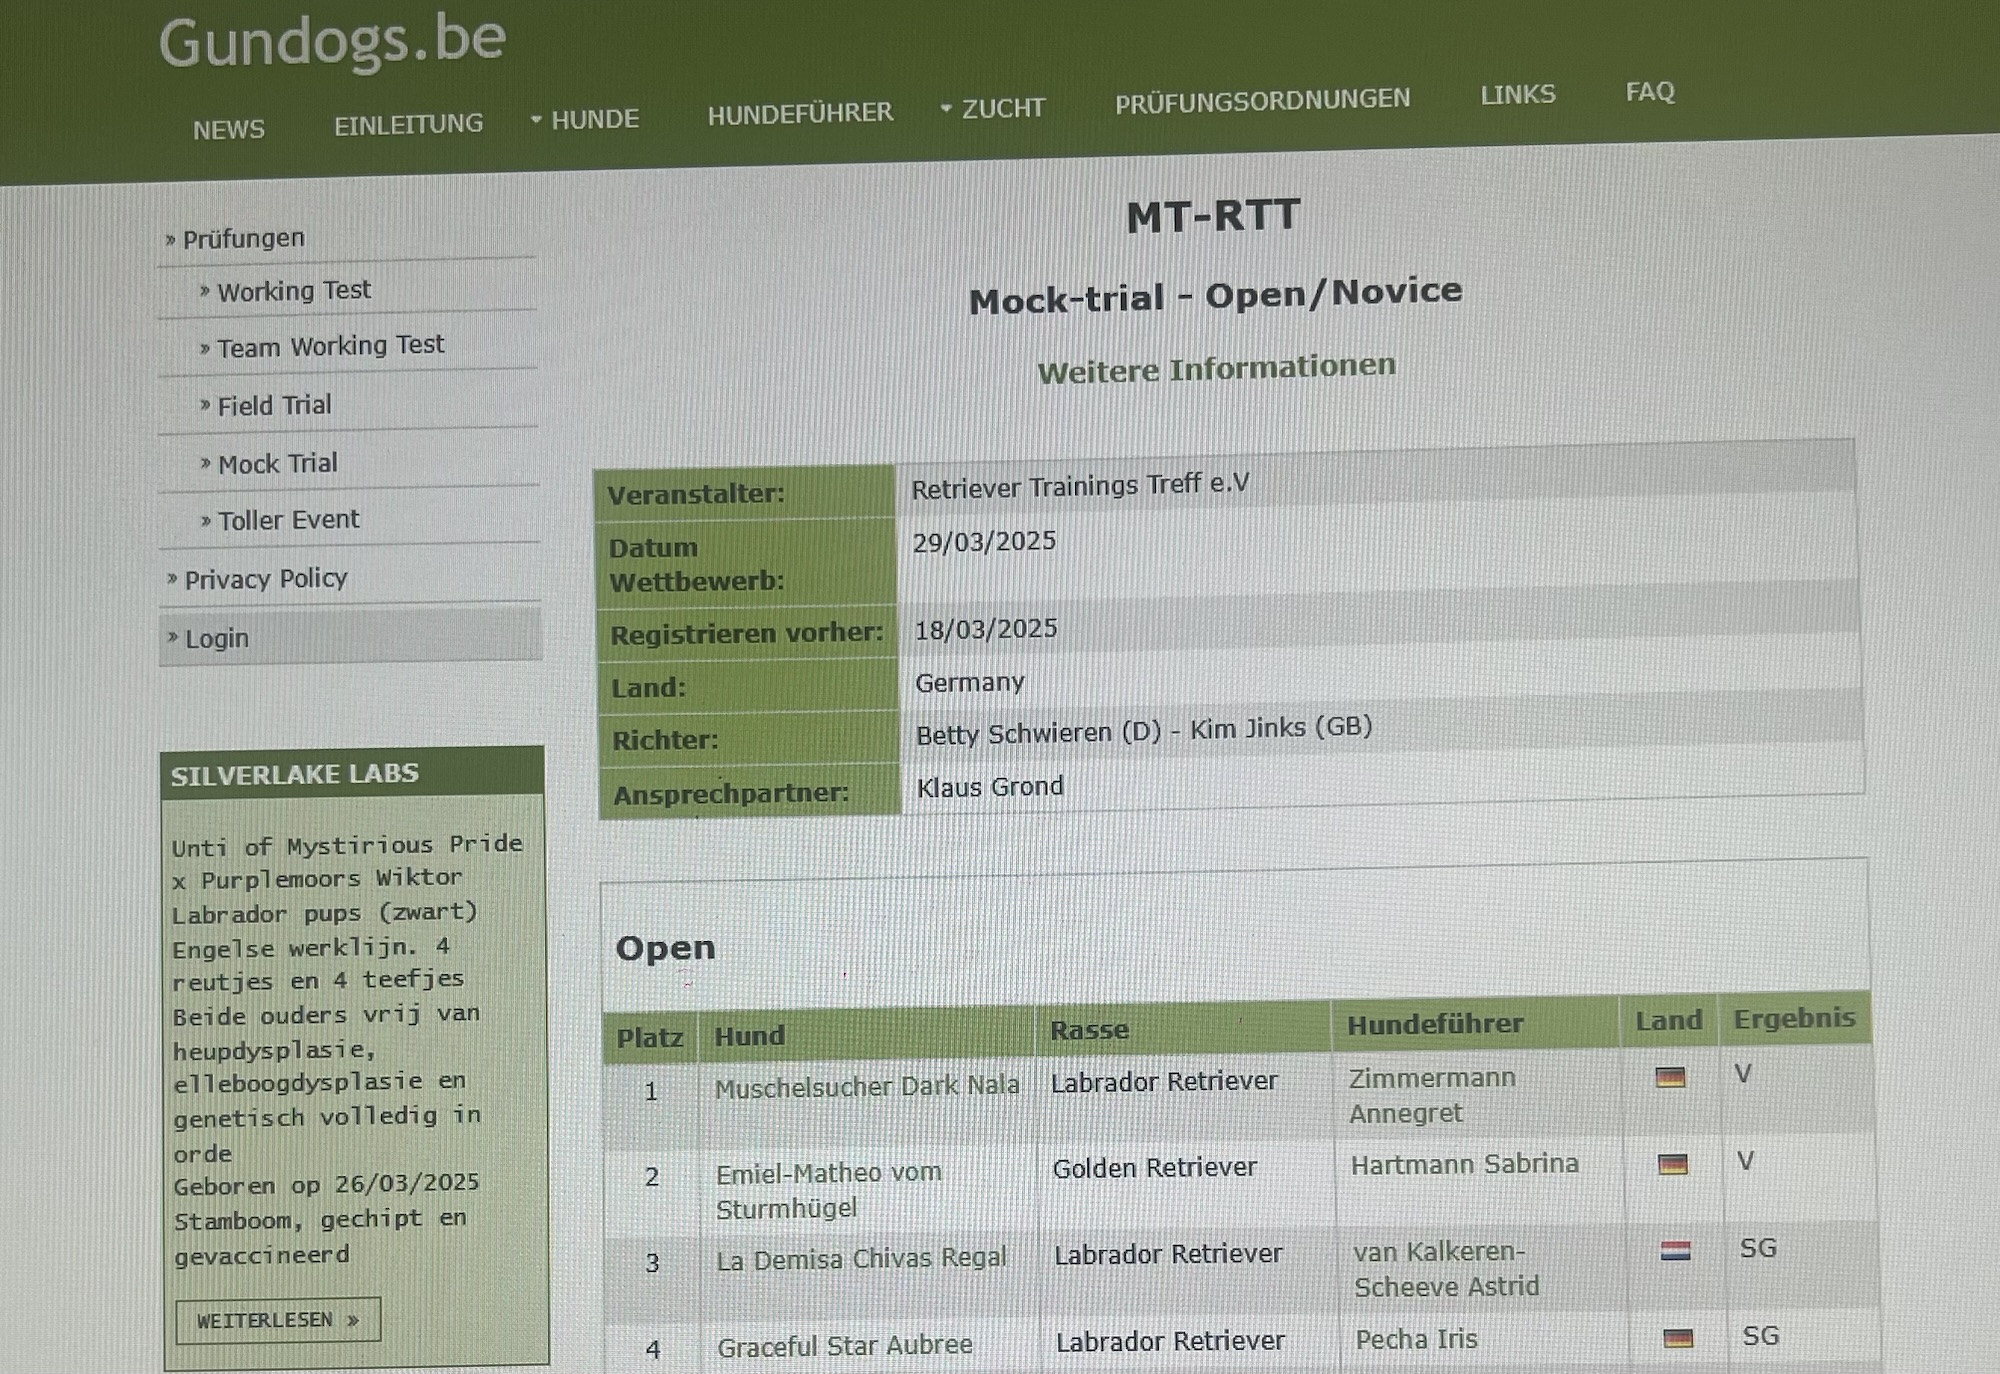
Task: Click handler Pecha Iris
Action: click(x=1416, y=1339)
